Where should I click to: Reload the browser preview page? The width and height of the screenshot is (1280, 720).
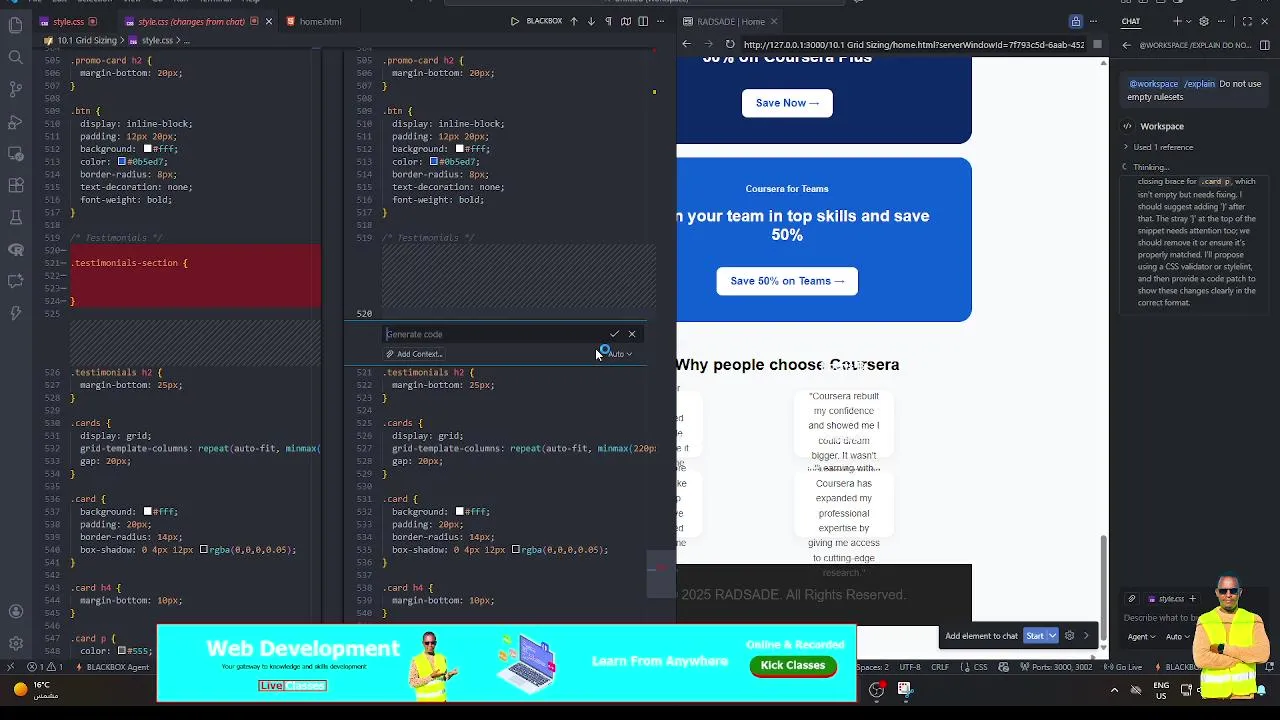point(730,44)
